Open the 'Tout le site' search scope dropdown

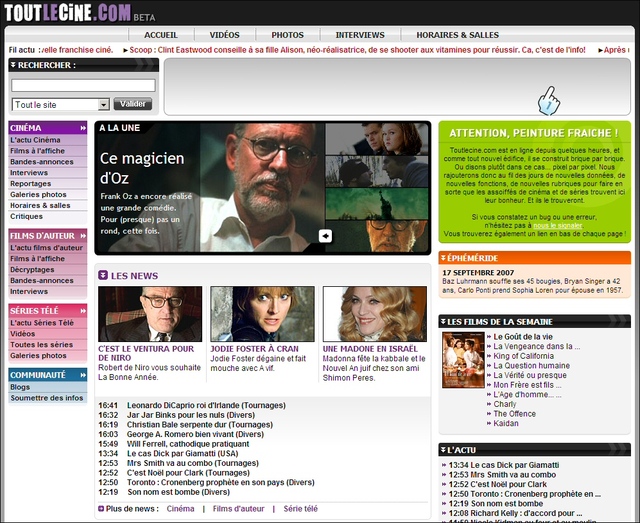[x=103, y=105]
